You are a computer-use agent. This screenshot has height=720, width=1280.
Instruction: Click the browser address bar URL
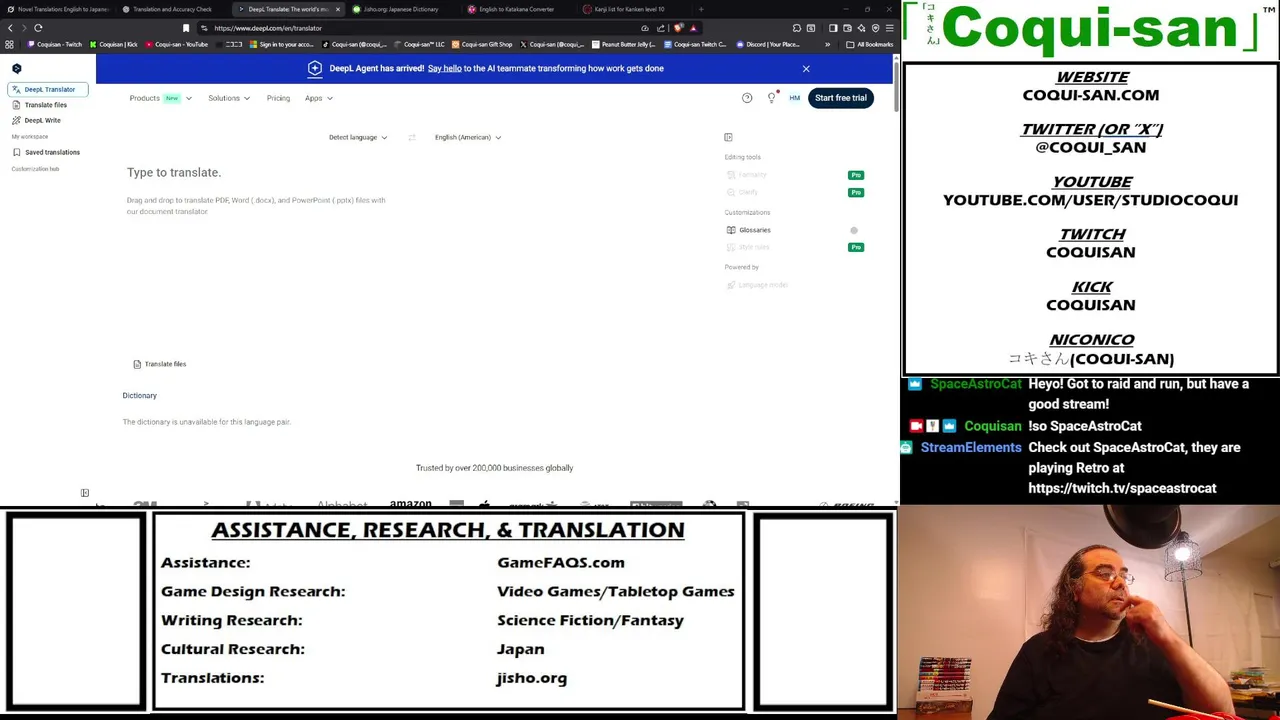click(268, 28)
